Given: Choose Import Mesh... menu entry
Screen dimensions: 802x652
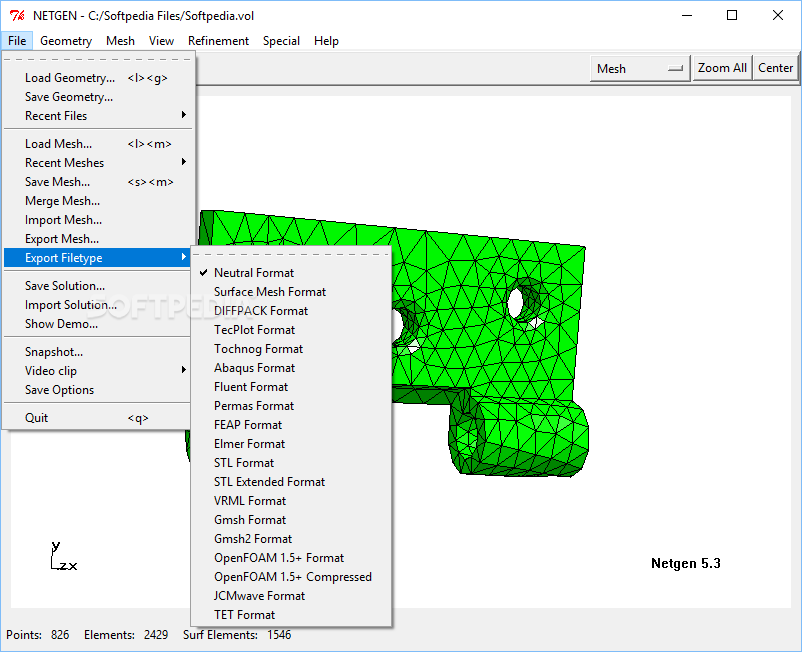Looking at the screenshot, I should (x=98, y=219).
